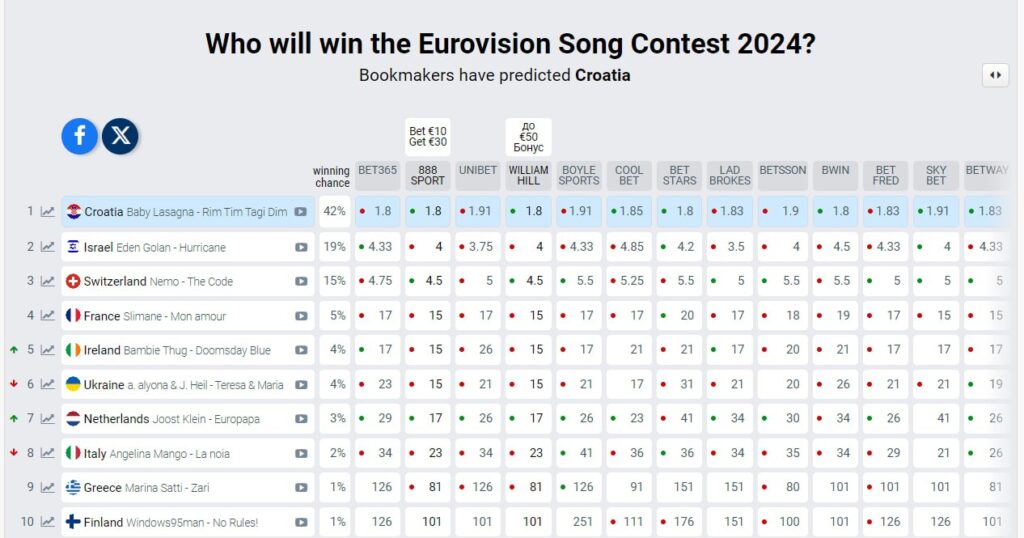Open the odds history chart for Israel

click(x=48, y=247)
